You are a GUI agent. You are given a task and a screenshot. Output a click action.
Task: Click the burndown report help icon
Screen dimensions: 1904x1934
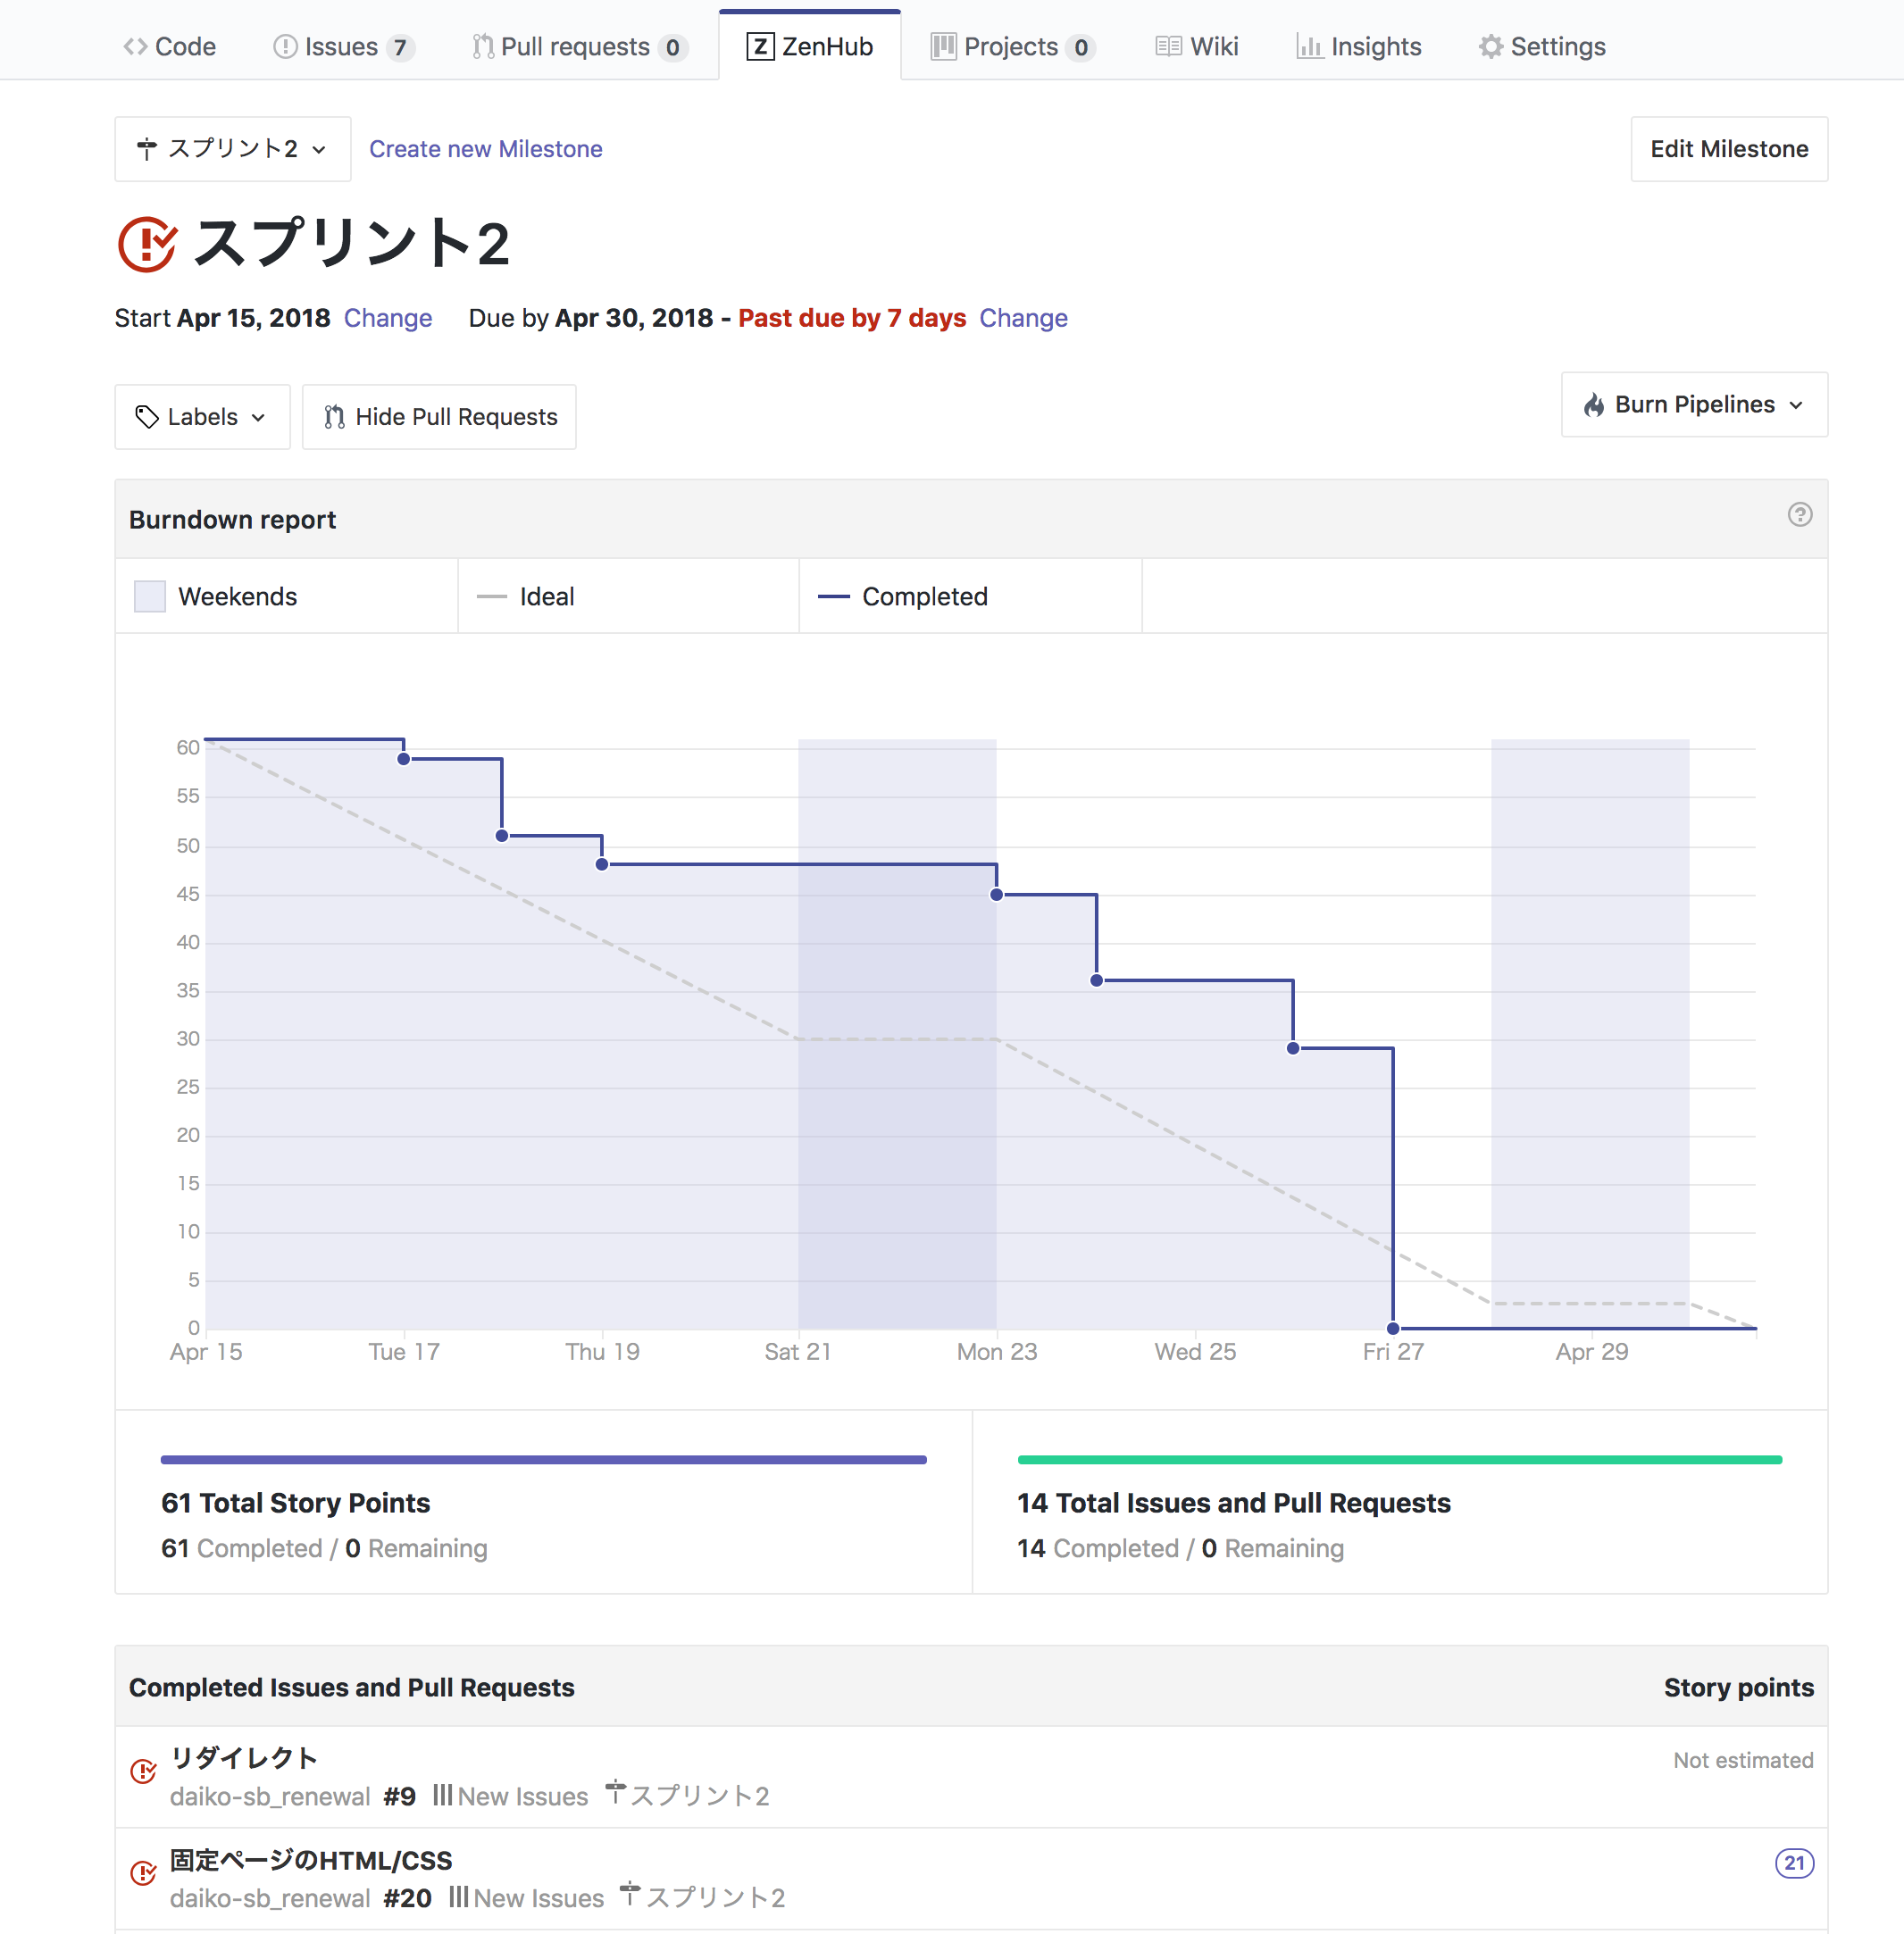[1799, 515]
